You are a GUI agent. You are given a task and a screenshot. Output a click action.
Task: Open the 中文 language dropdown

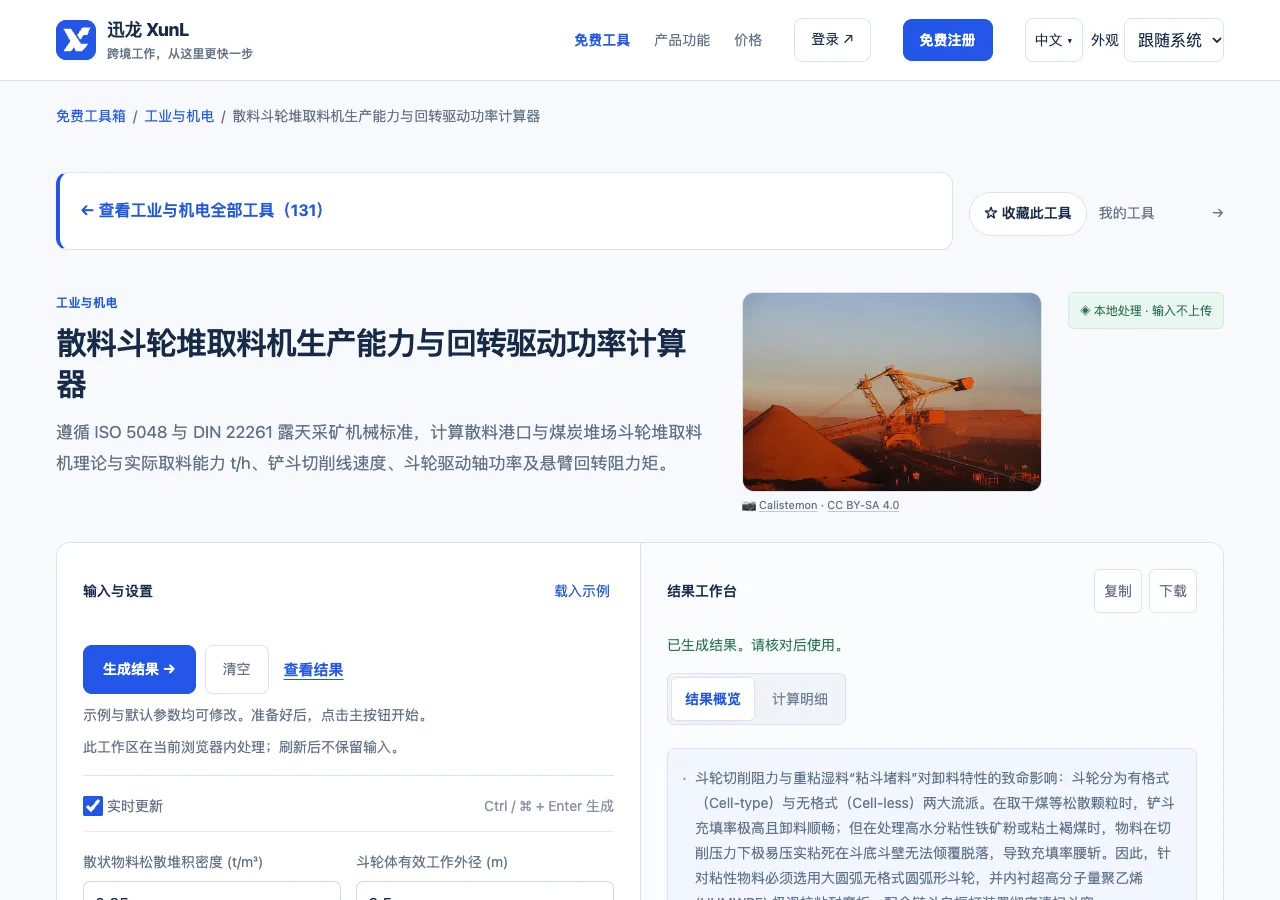coord(1053,40)
